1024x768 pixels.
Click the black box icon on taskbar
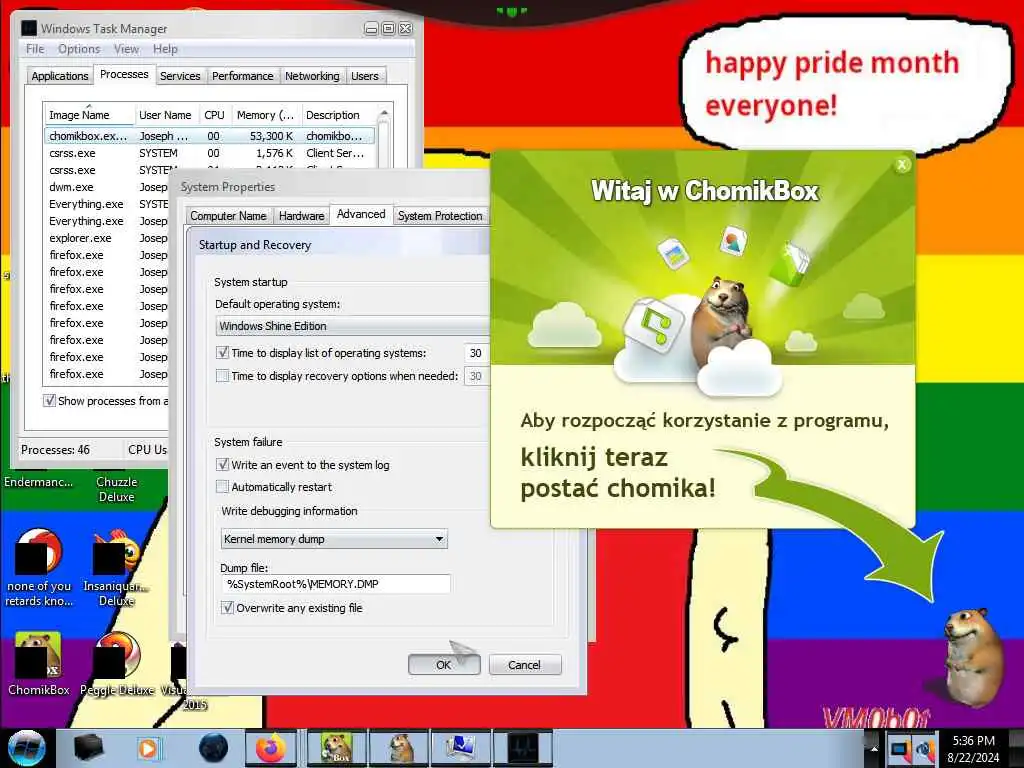tap(89, 748)
